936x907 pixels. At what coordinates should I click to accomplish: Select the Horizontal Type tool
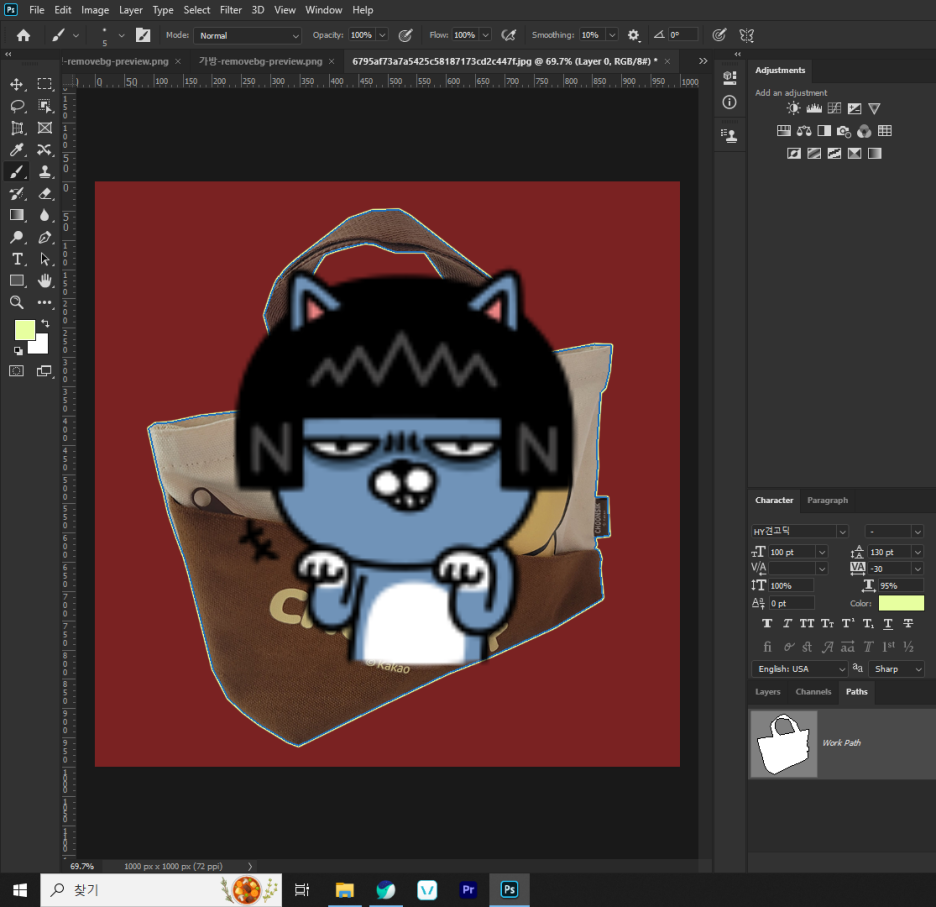click(17, 259)
